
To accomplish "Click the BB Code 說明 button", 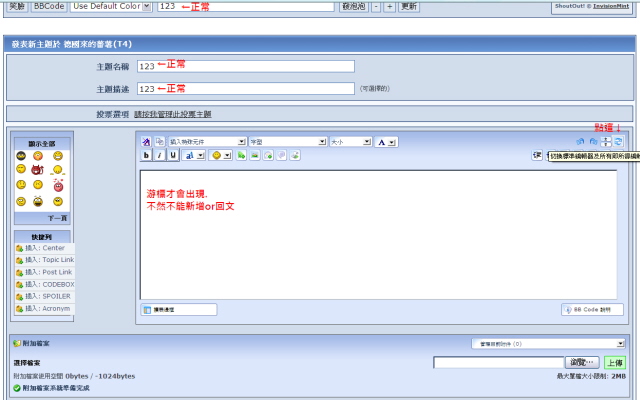I will point(592,310).
